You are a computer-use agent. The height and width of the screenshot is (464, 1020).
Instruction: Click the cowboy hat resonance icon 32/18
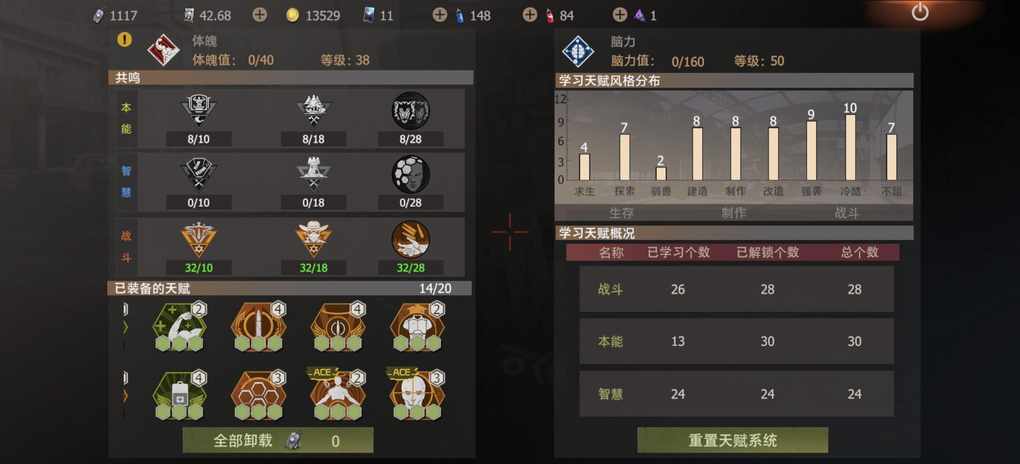(314, 239)
